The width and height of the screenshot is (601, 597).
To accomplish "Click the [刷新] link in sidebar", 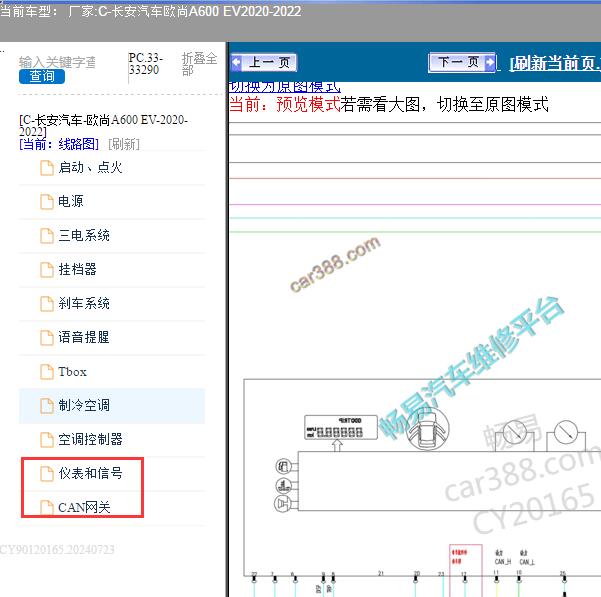I will (x=124, y=144).
